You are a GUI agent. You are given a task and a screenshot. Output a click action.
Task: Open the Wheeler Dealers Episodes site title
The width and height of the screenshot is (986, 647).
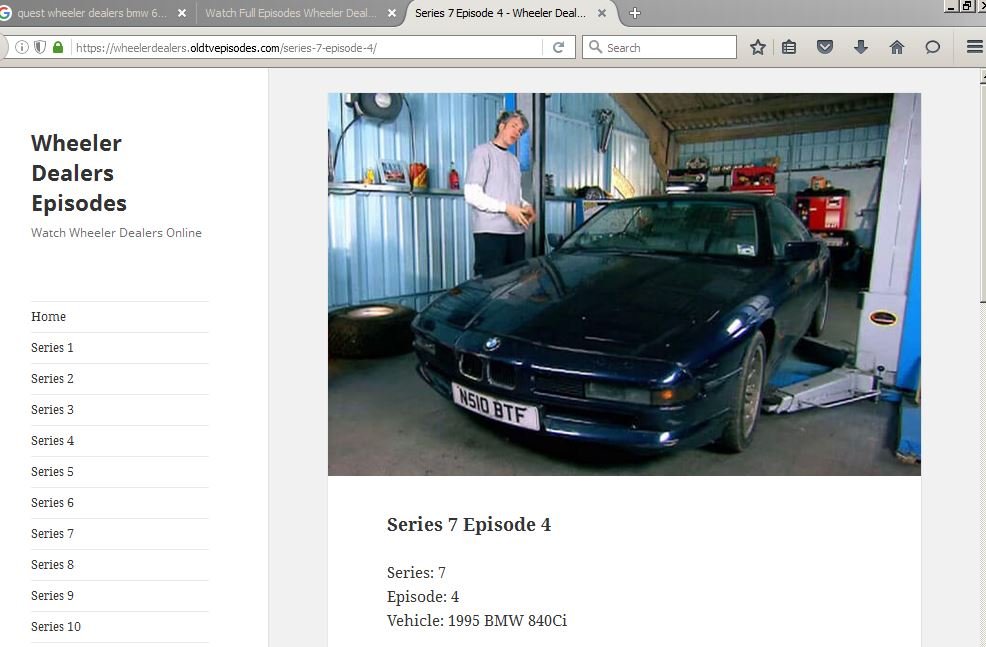(79, 173)
